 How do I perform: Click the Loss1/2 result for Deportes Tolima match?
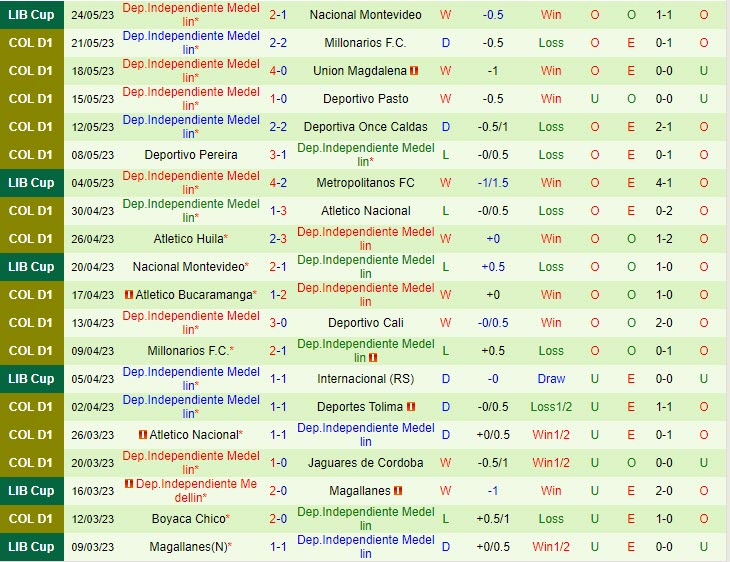click(551, 406)
